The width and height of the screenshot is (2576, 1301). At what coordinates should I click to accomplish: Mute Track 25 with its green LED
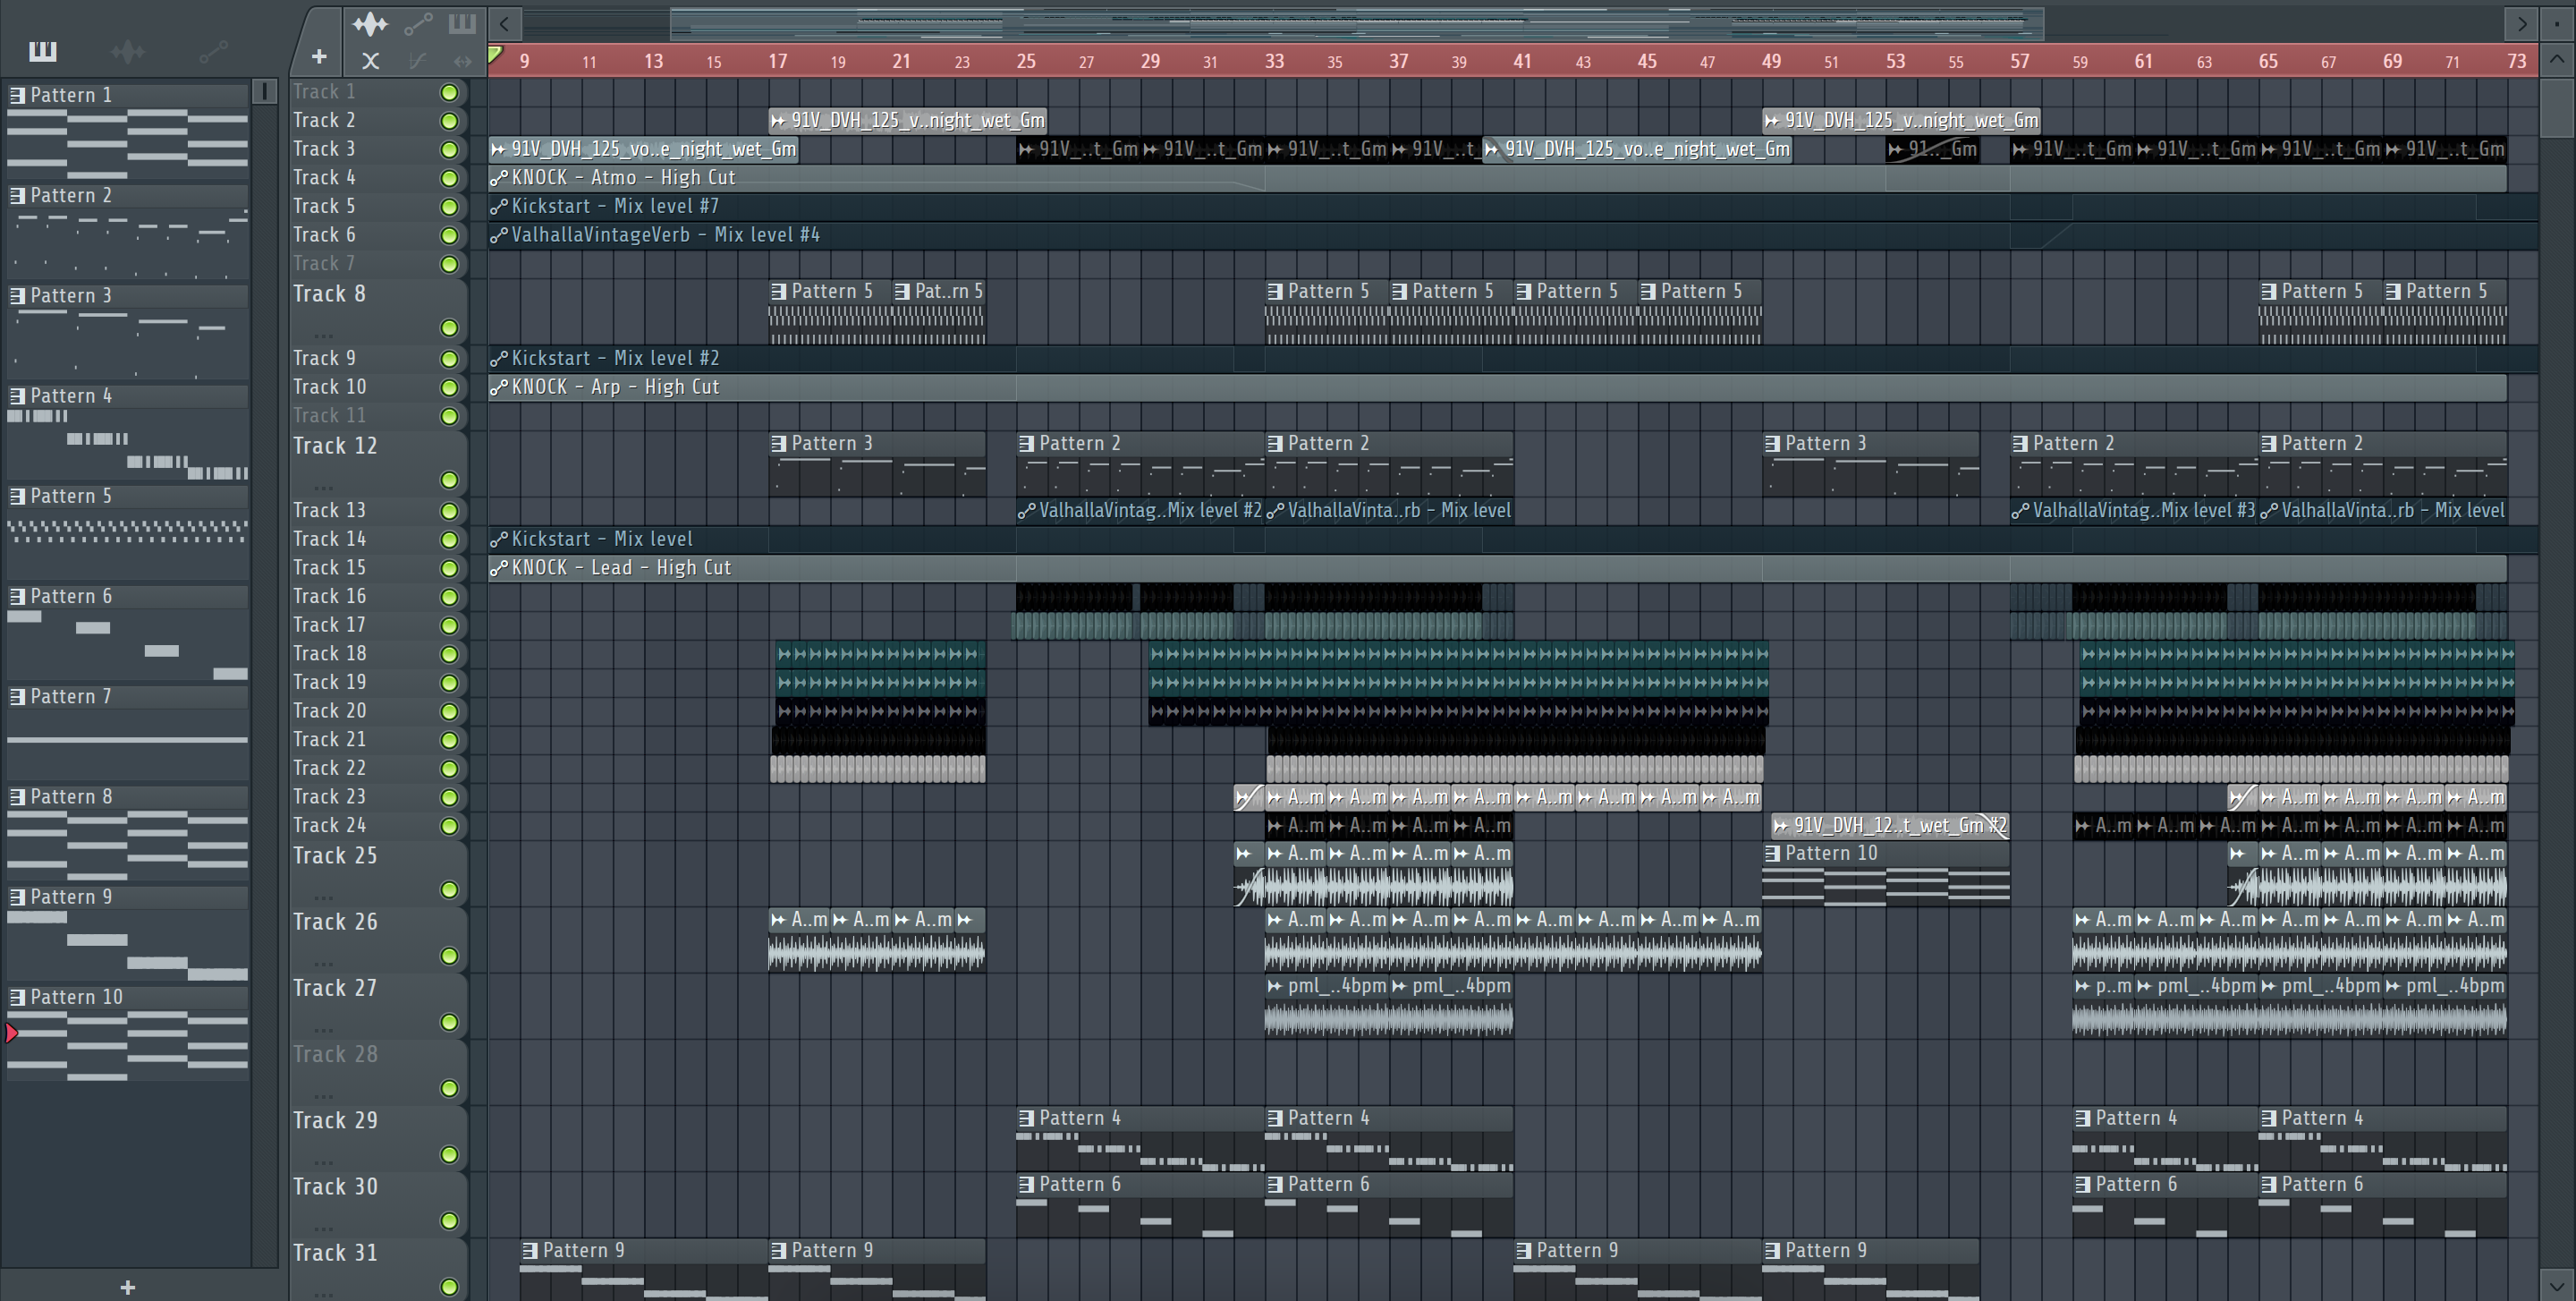tap(449, 890)
